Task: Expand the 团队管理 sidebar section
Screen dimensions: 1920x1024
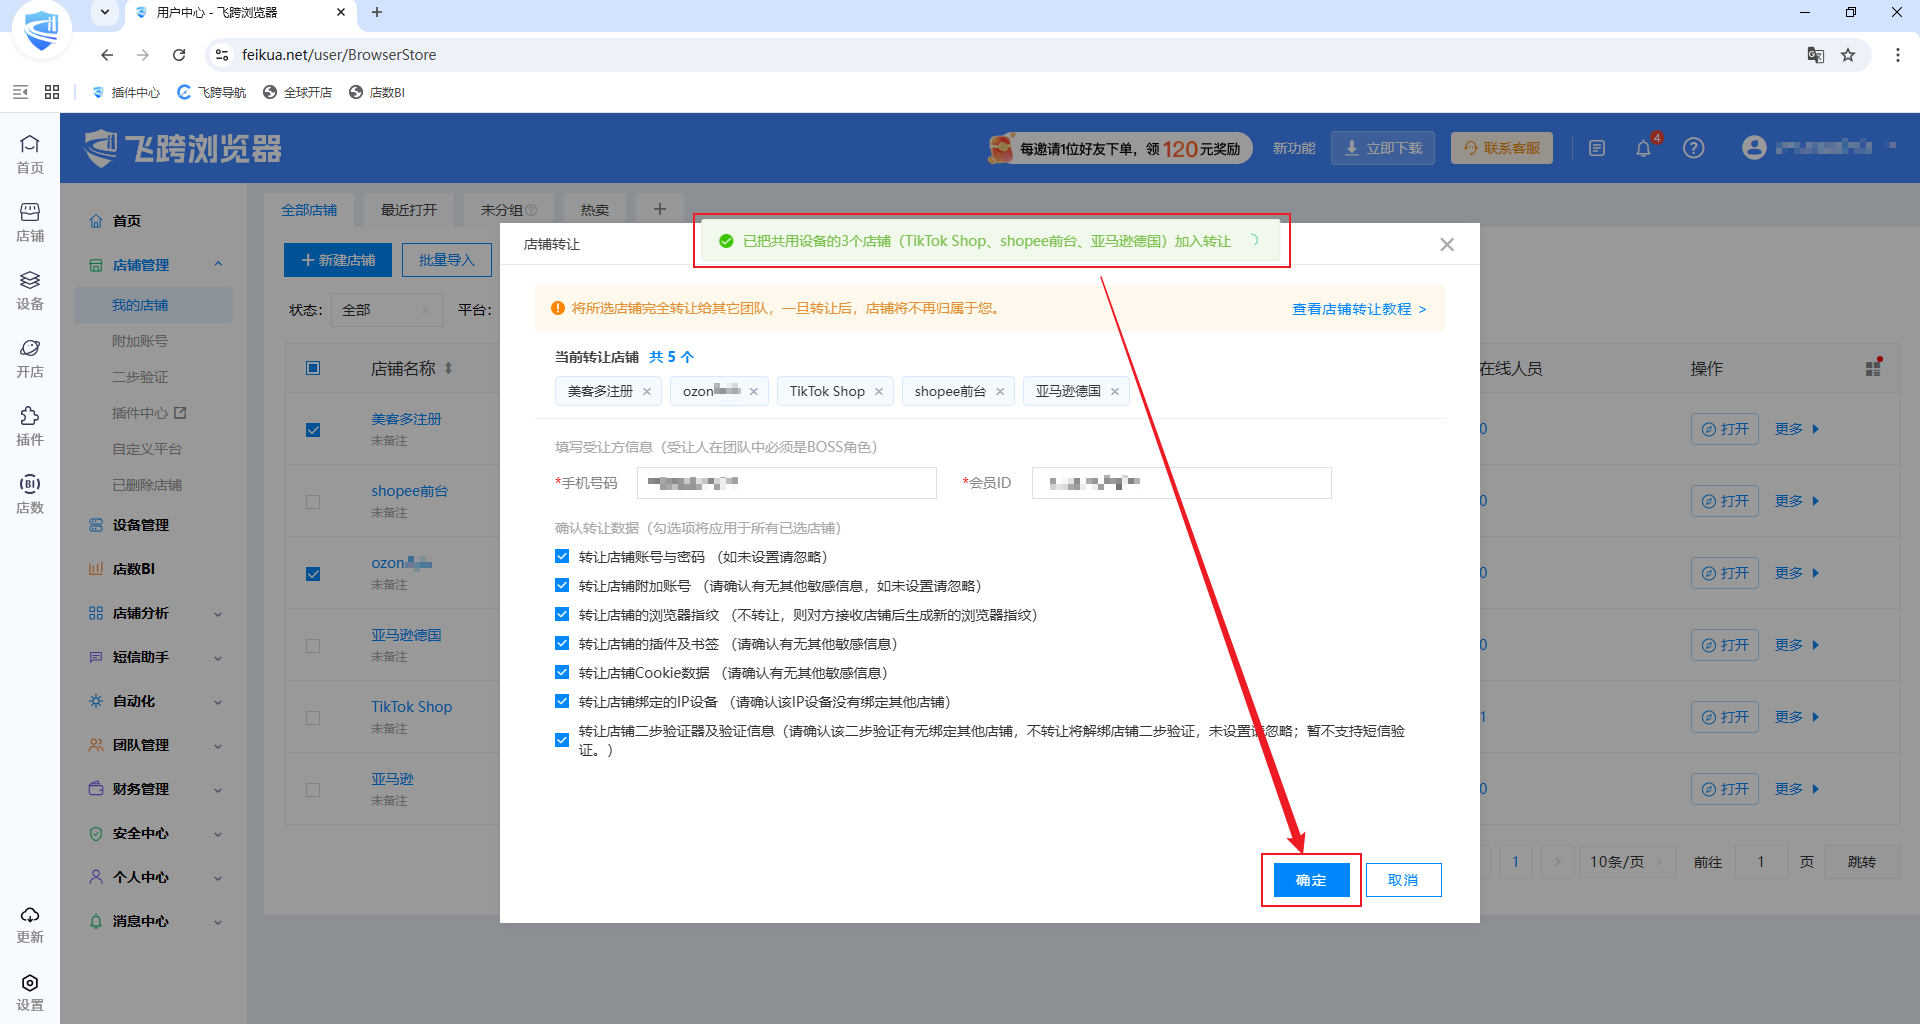Action: coord(218,746)
